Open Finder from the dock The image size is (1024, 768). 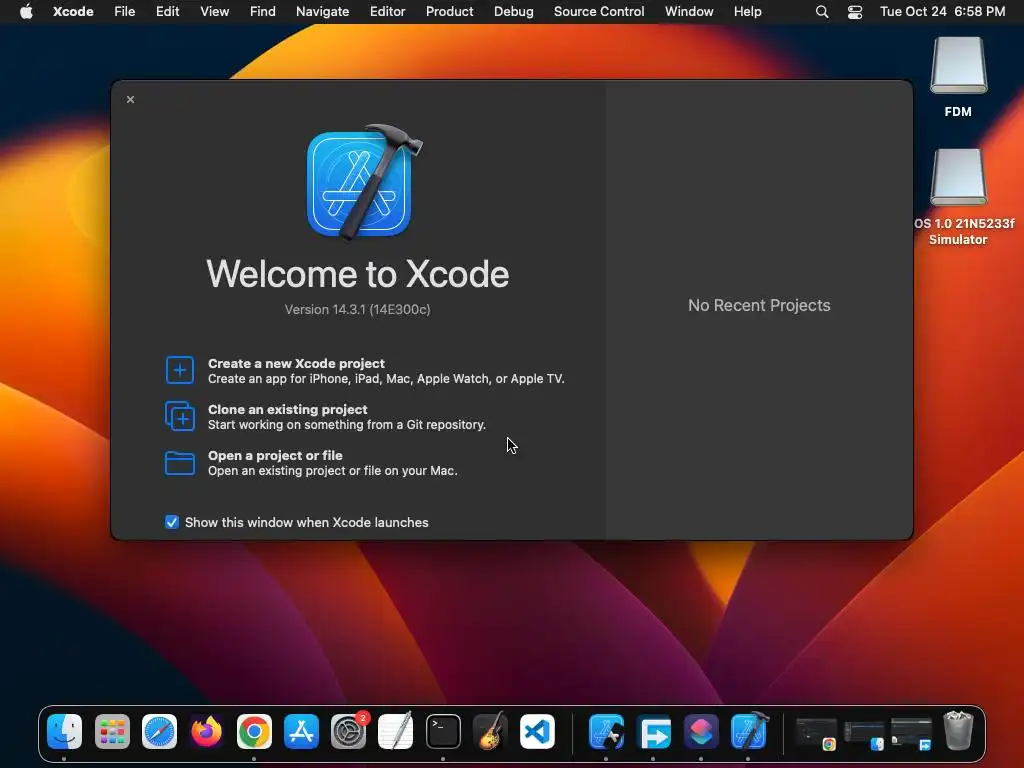[x=65, y=731]
